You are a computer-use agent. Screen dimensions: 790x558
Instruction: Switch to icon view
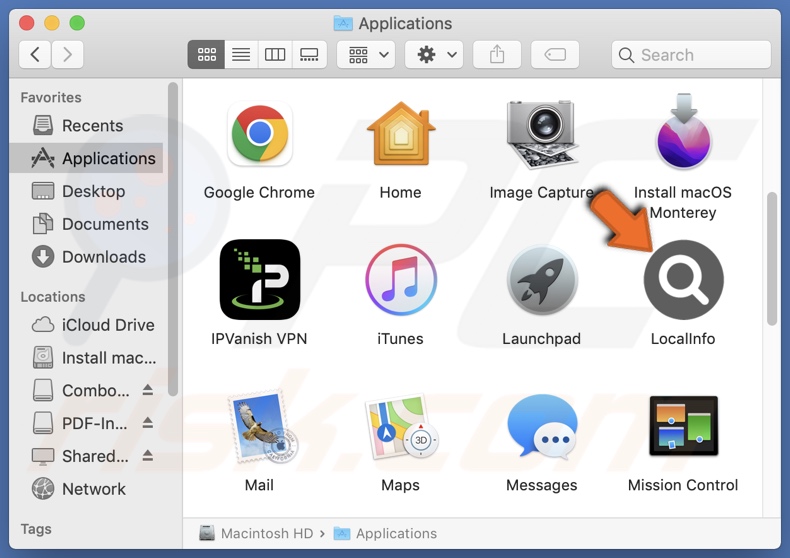207,54
